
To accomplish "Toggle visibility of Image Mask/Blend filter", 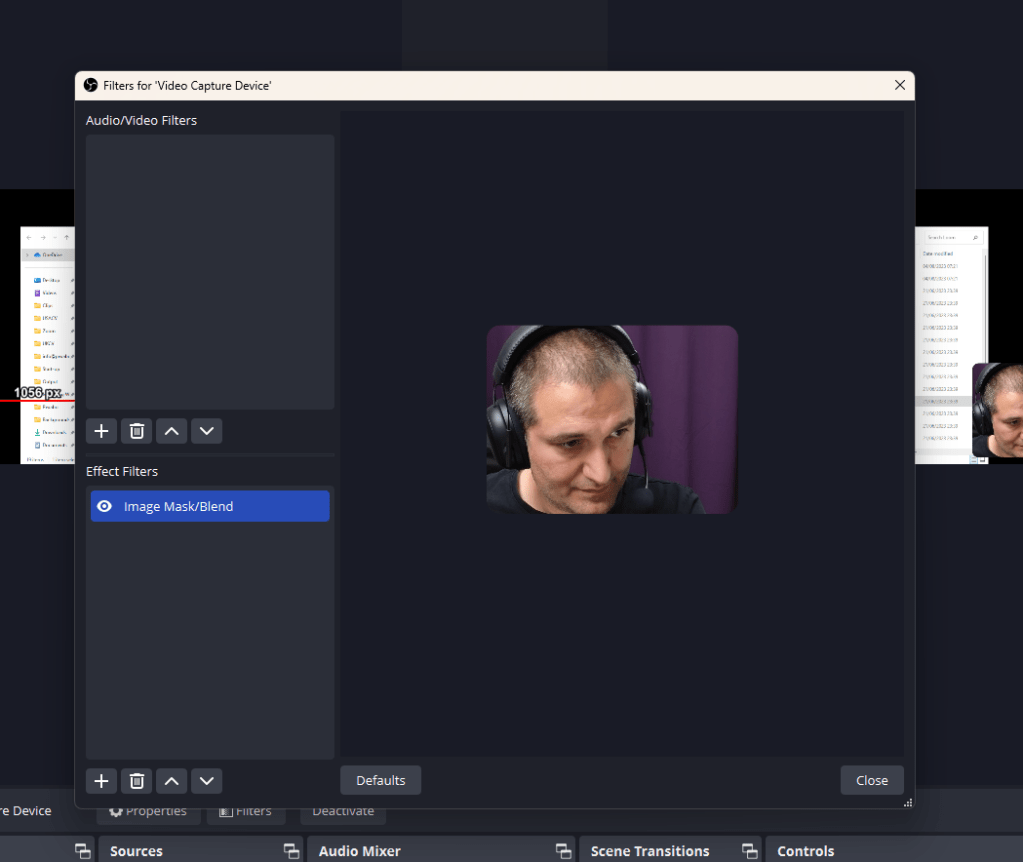I will (104, 506).
